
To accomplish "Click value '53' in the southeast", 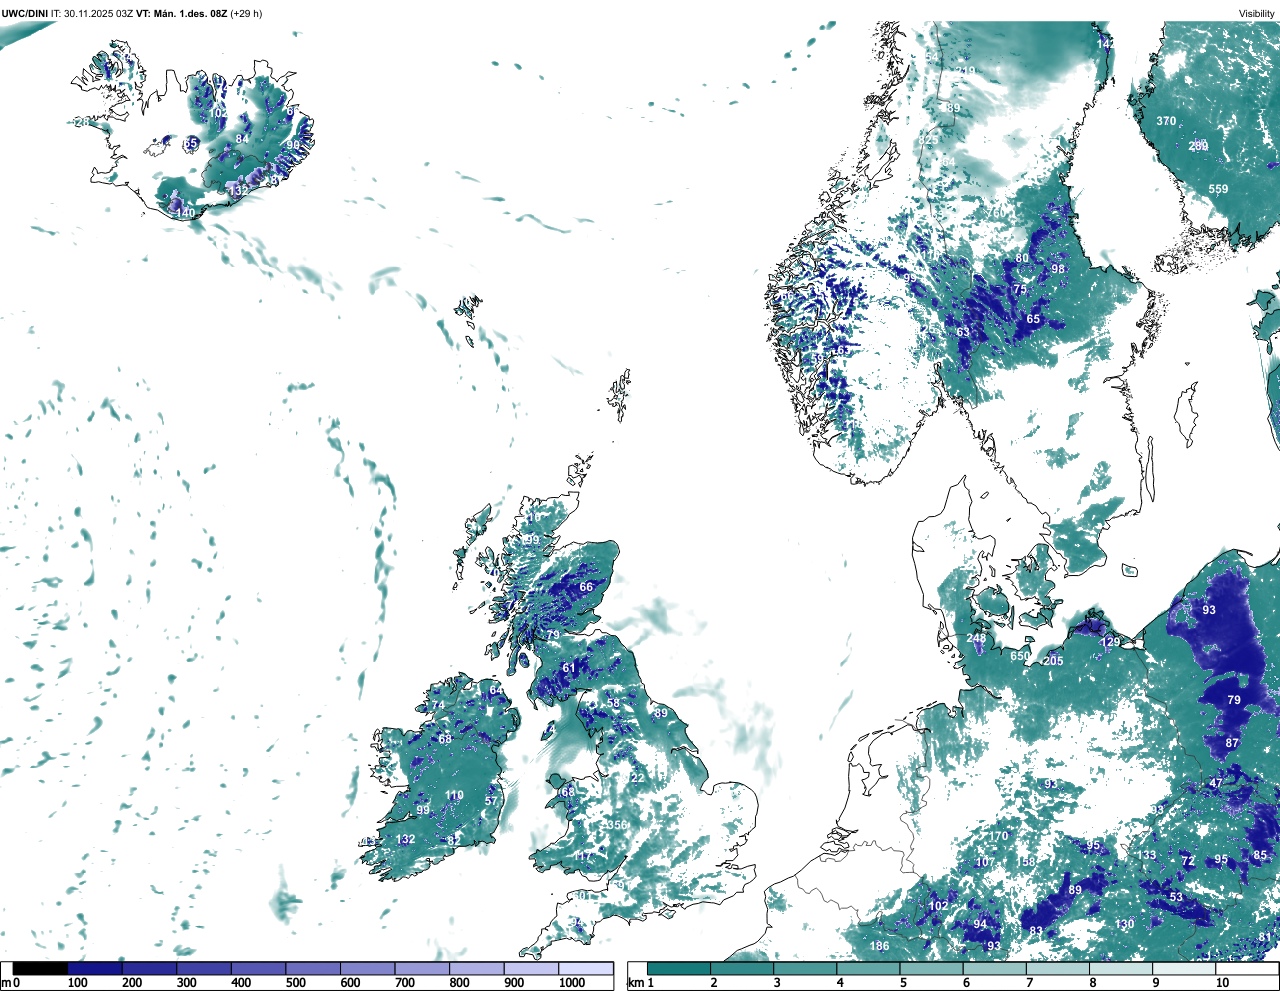I will tap(1176, 897).
